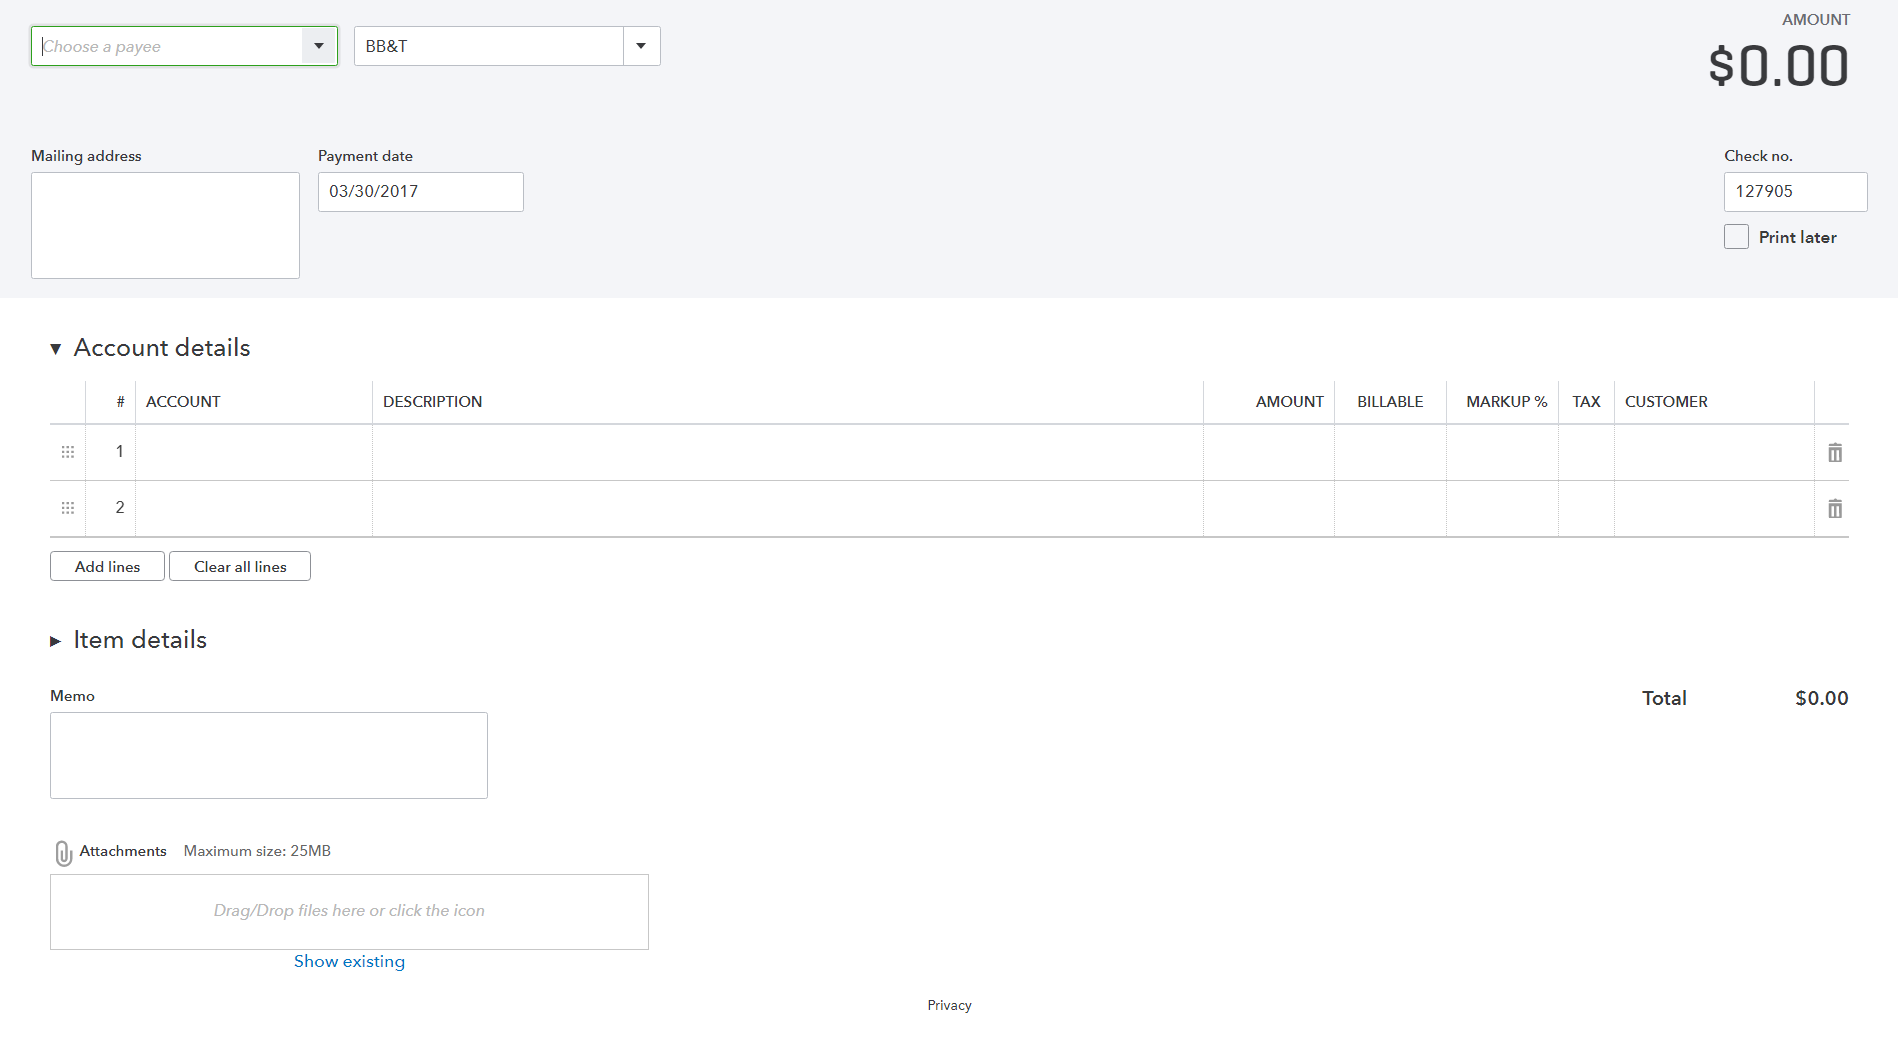Viewport: 1898px width, 1037px height.
Task: Click the Check no. field
Action: tap(1795, 192)
